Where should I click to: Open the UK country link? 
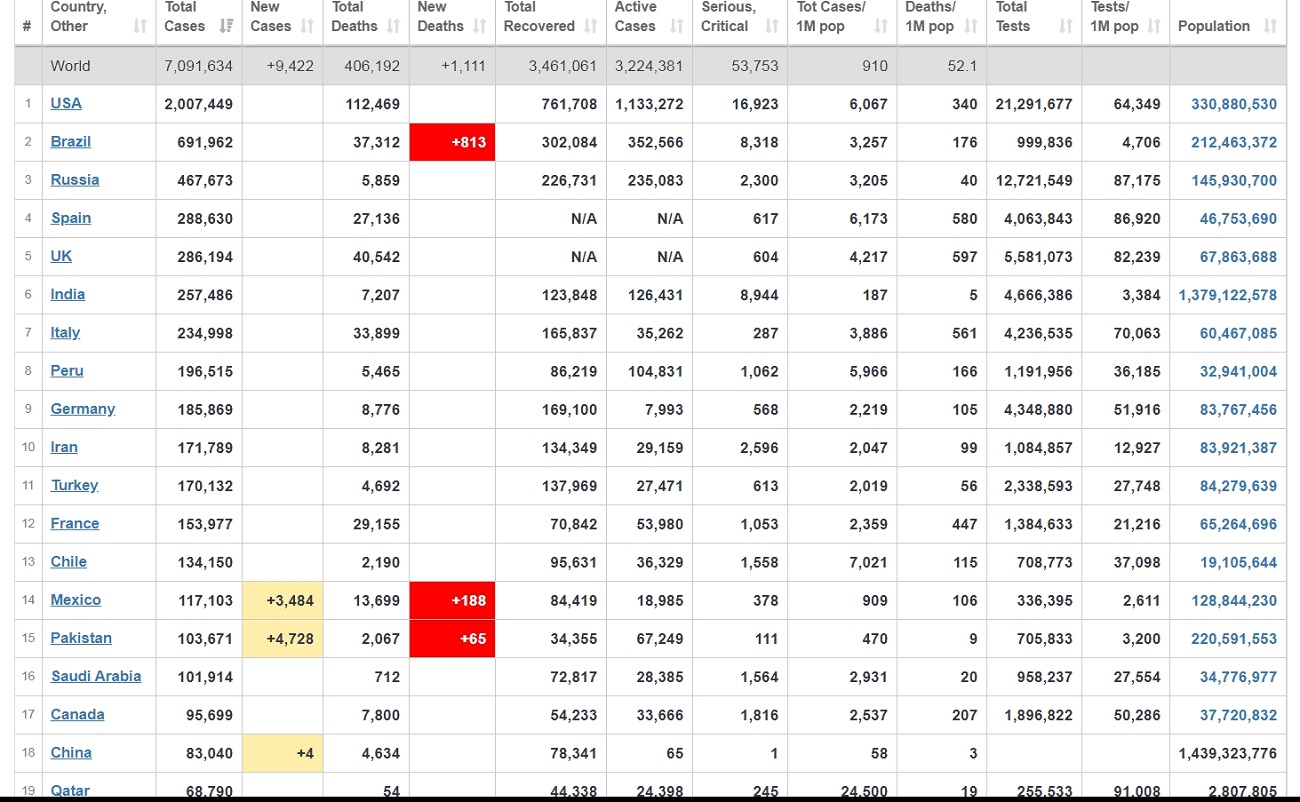point(62,255)
